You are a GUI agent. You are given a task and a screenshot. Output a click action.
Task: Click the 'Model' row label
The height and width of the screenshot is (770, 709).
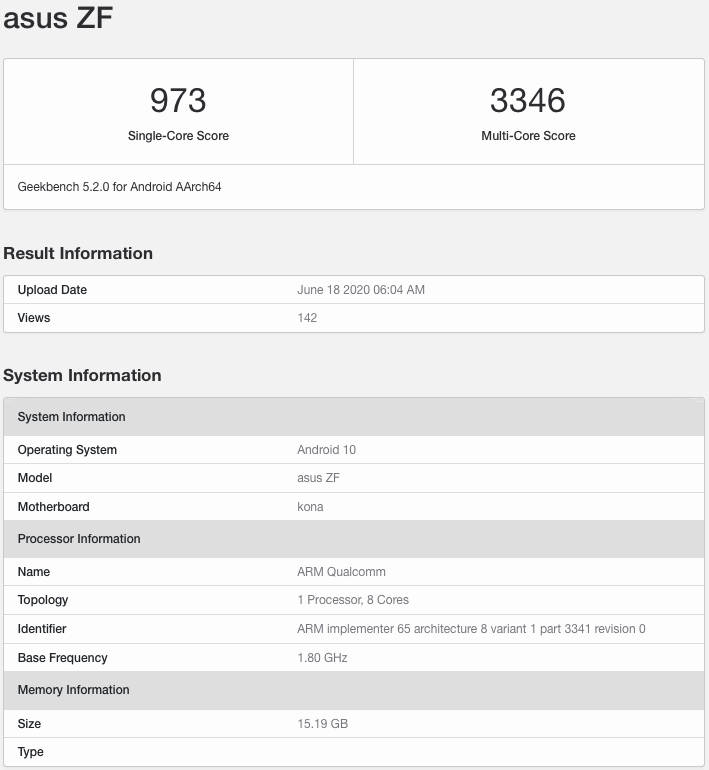tap(35, 478)
